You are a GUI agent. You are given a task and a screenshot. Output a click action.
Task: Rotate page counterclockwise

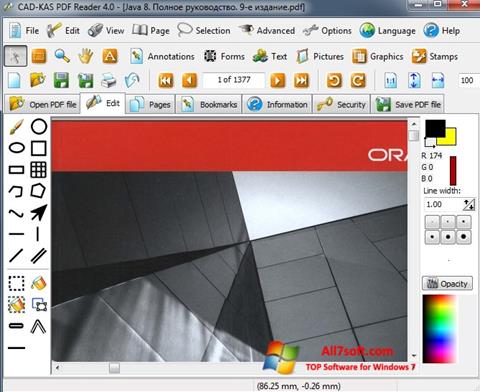(x=334, y=80)
